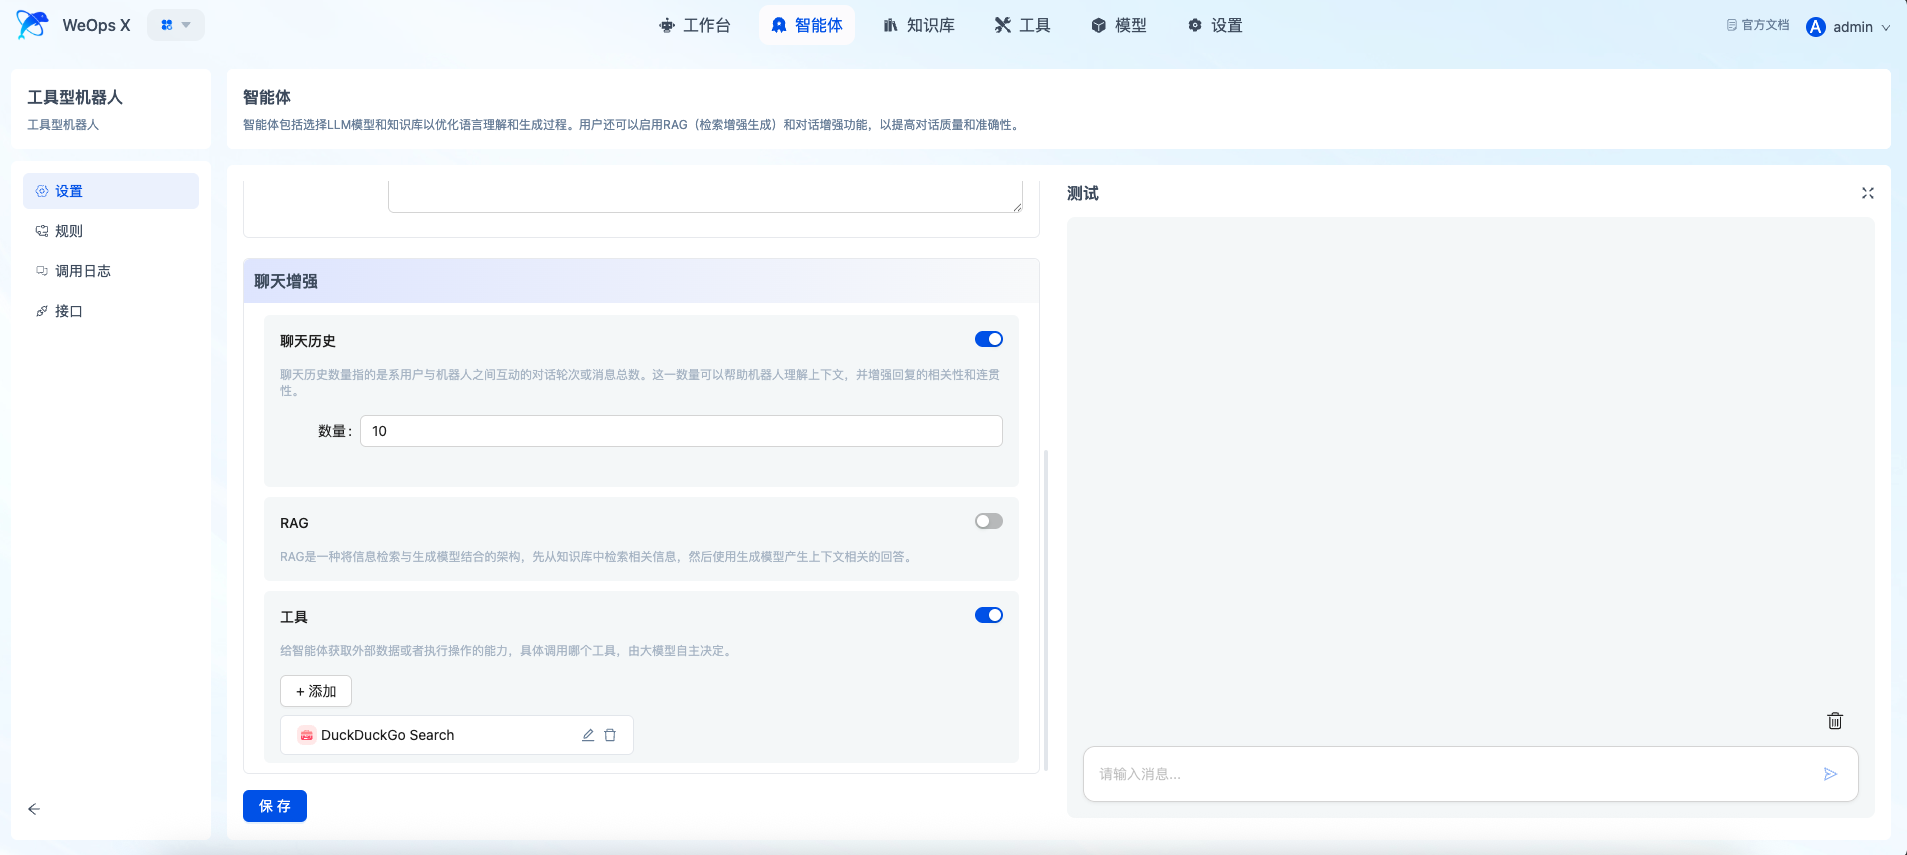Screen dimensions: 1907x855
Task: Click the 官方文档 document icon
Action: [1732, 25]
